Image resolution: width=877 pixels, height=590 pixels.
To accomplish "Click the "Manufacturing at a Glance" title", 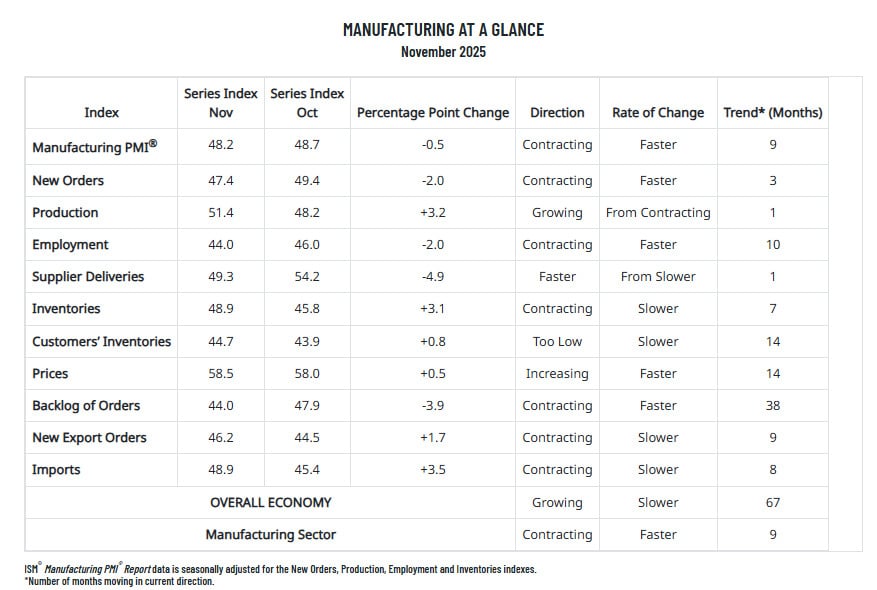I will coord(443,30).
